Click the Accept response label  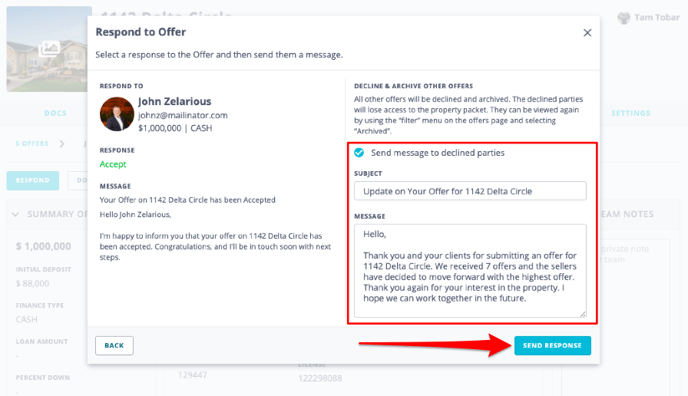113,164
